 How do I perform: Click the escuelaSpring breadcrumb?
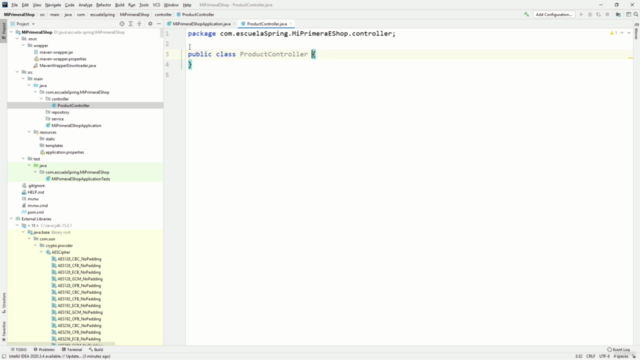pos(102,14)
